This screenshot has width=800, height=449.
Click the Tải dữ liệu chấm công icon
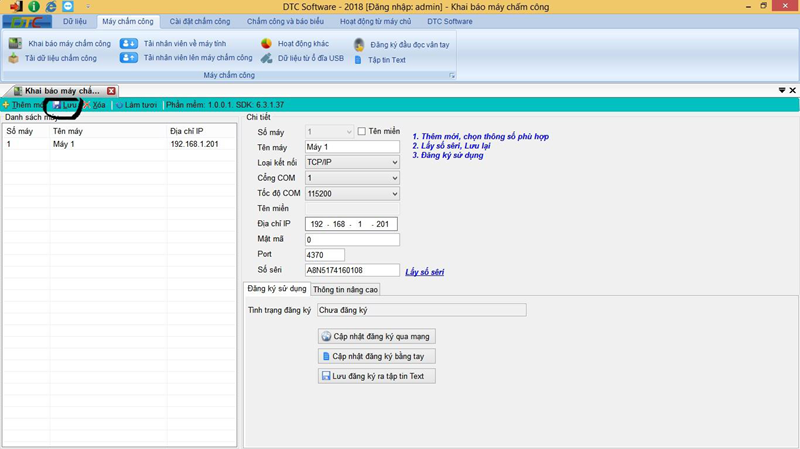coord(14,59)
